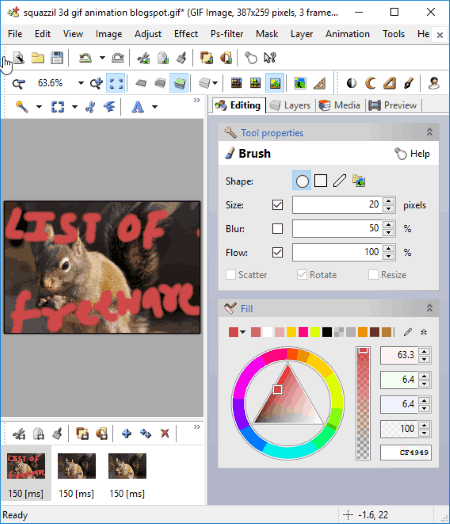450x524 pixels.
Task: Increase brush Size with the up spinner
Action: point(388,201)
